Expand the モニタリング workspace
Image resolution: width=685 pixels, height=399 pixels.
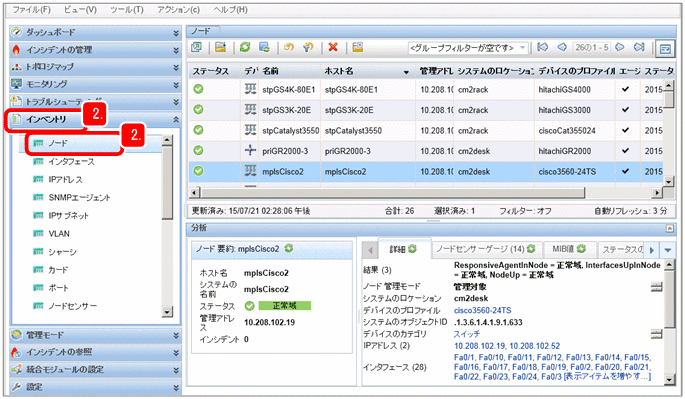tap(176, 85)
